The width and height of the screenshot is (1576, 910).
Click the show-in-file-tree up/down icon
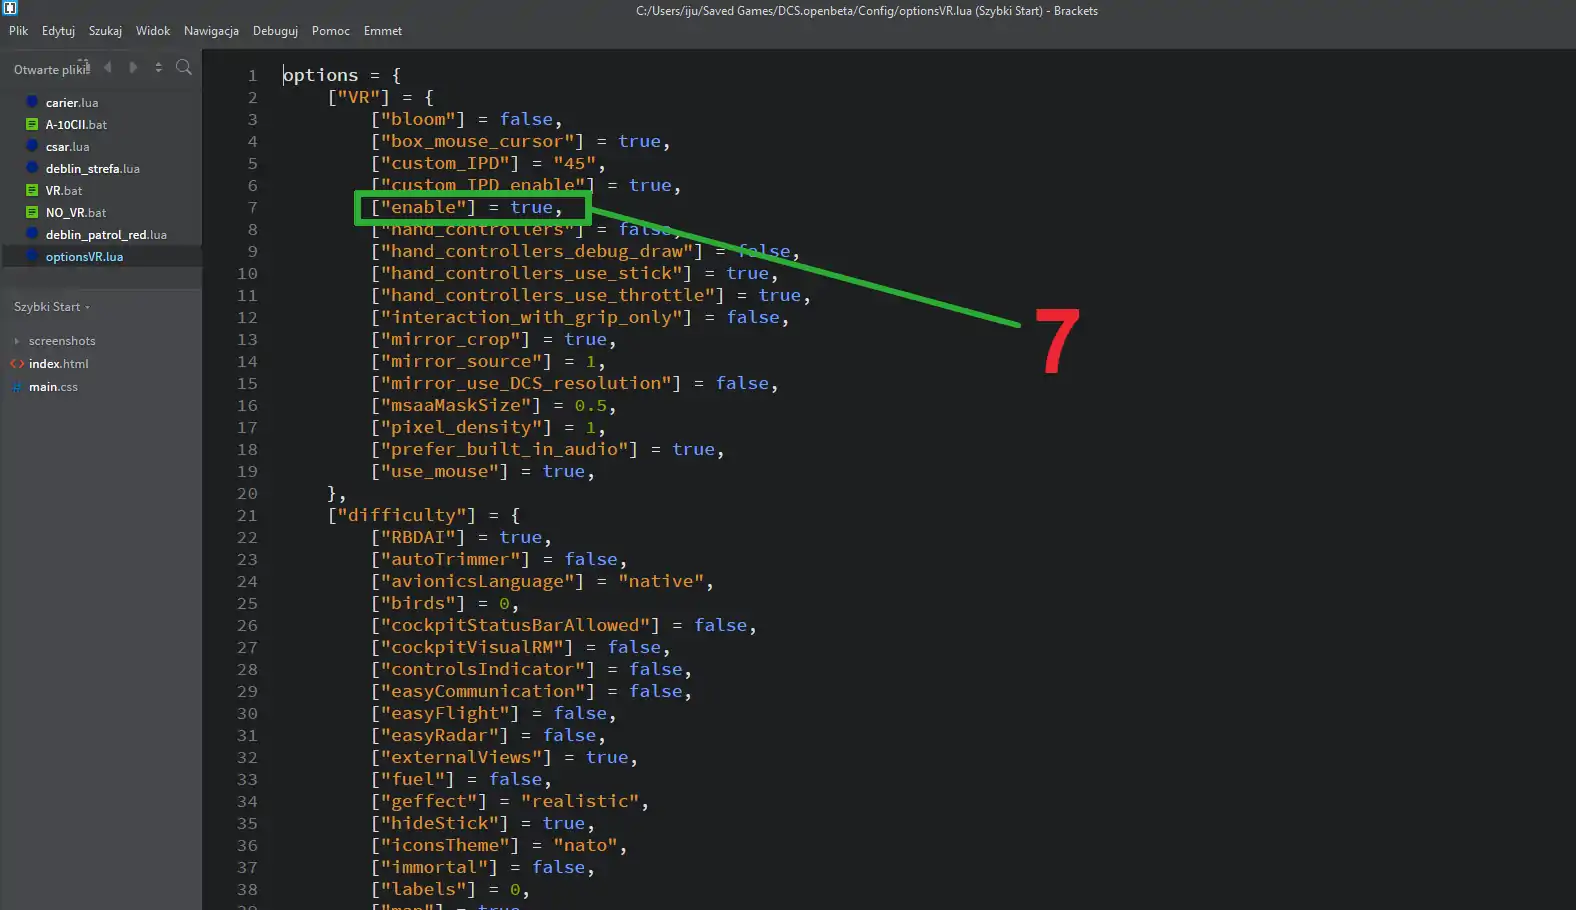158,67
